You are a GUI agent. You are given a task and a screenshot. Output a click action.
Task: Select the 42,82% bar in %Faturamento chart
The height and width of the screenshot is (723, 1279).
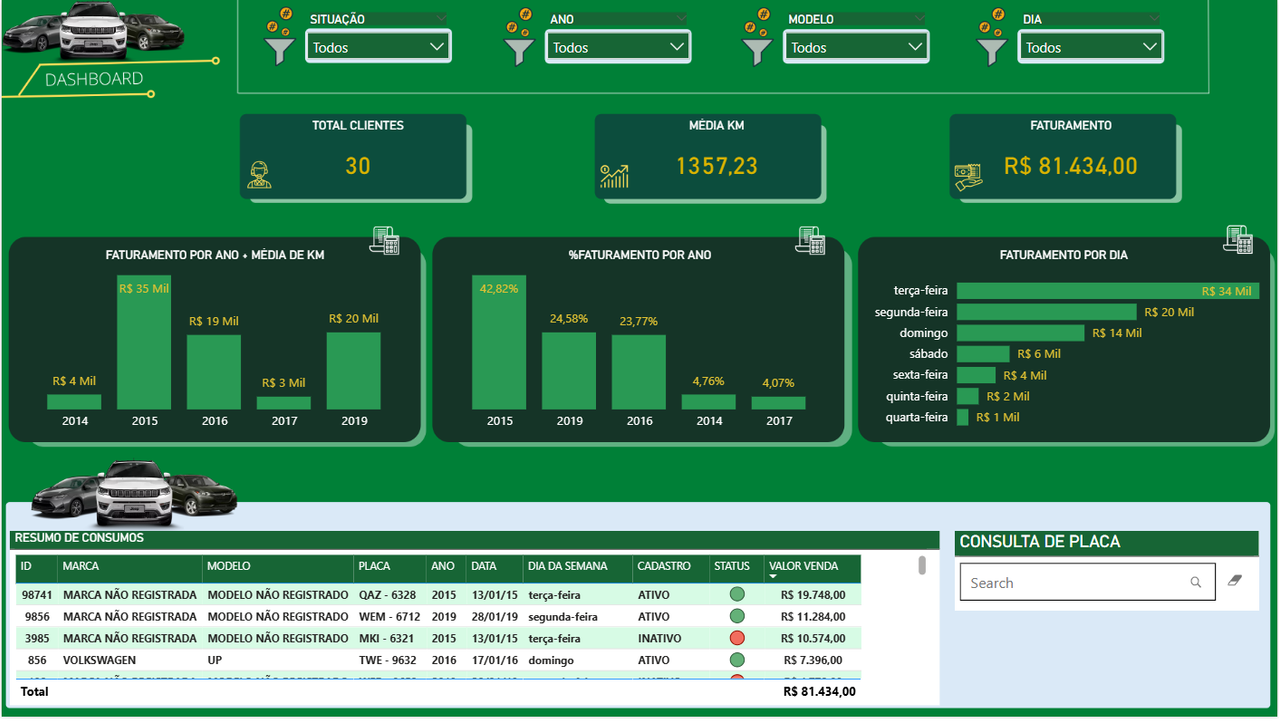point(499,342)
